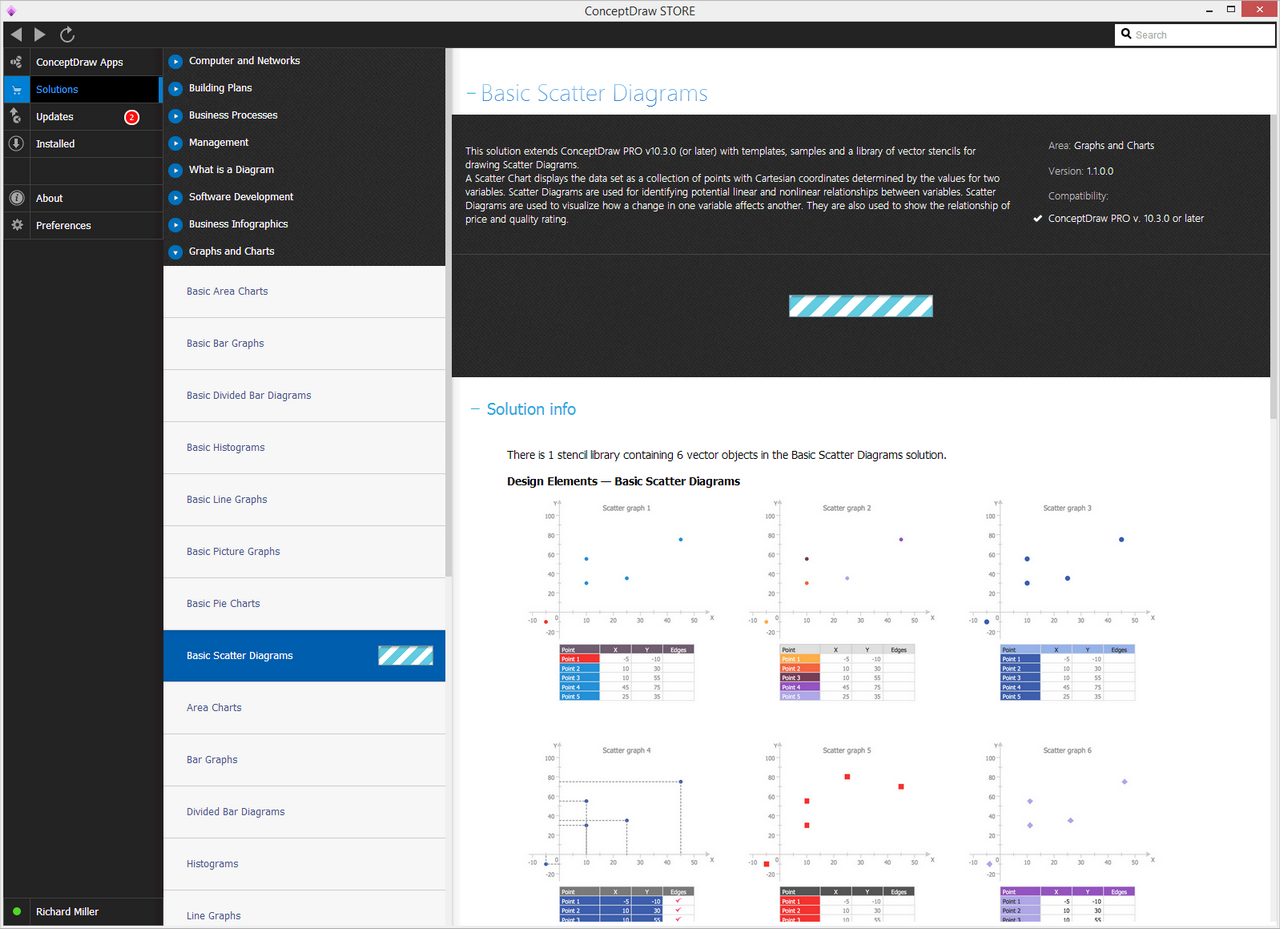
Task: Select the Divided Bar Diagrams solution
Action: coord(304,812)
